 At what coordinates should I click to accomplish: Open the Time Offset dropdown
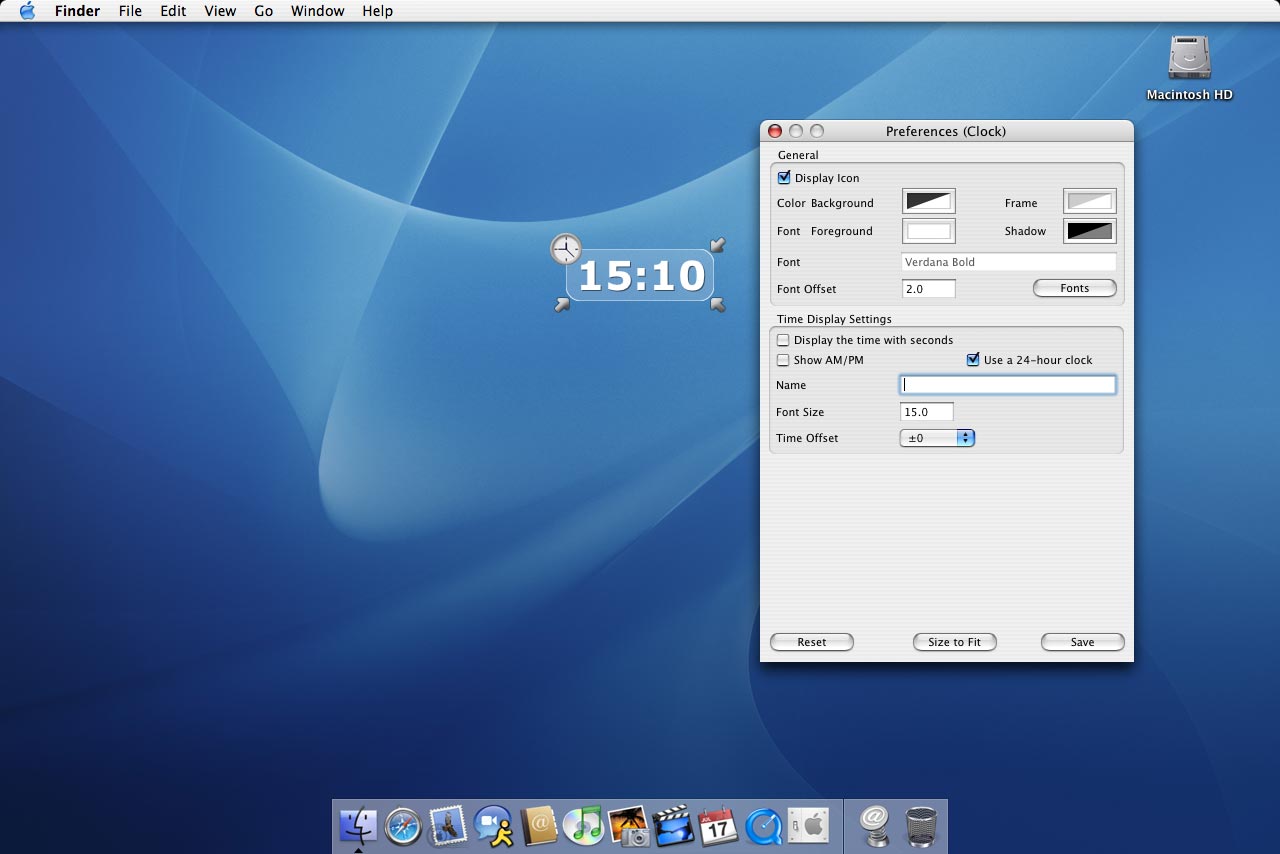click(937, 438)
